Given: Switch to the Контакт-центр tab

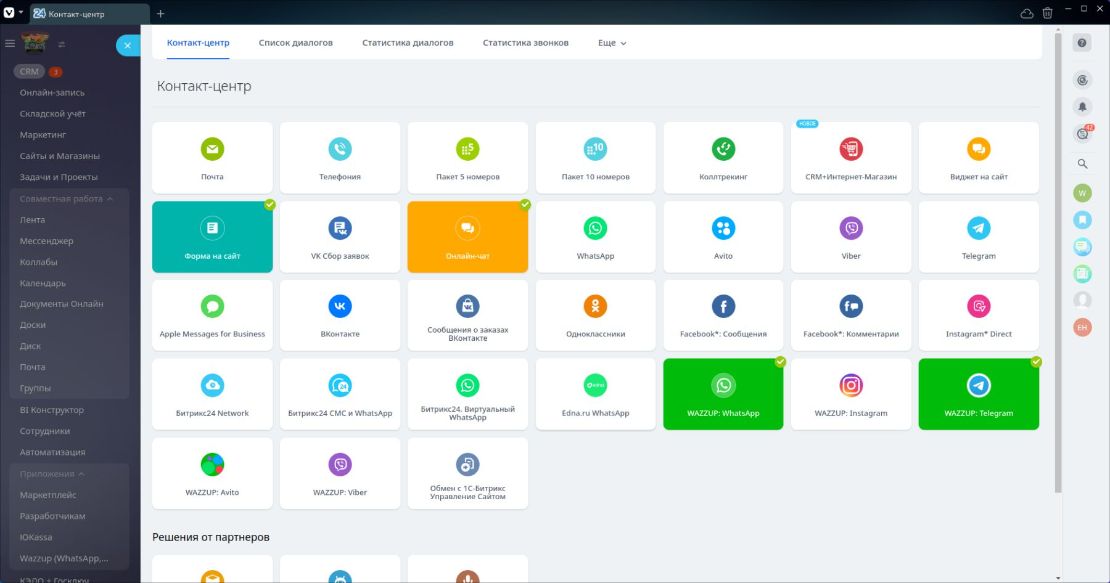Looking at the screenshot, I should point(198,43).
